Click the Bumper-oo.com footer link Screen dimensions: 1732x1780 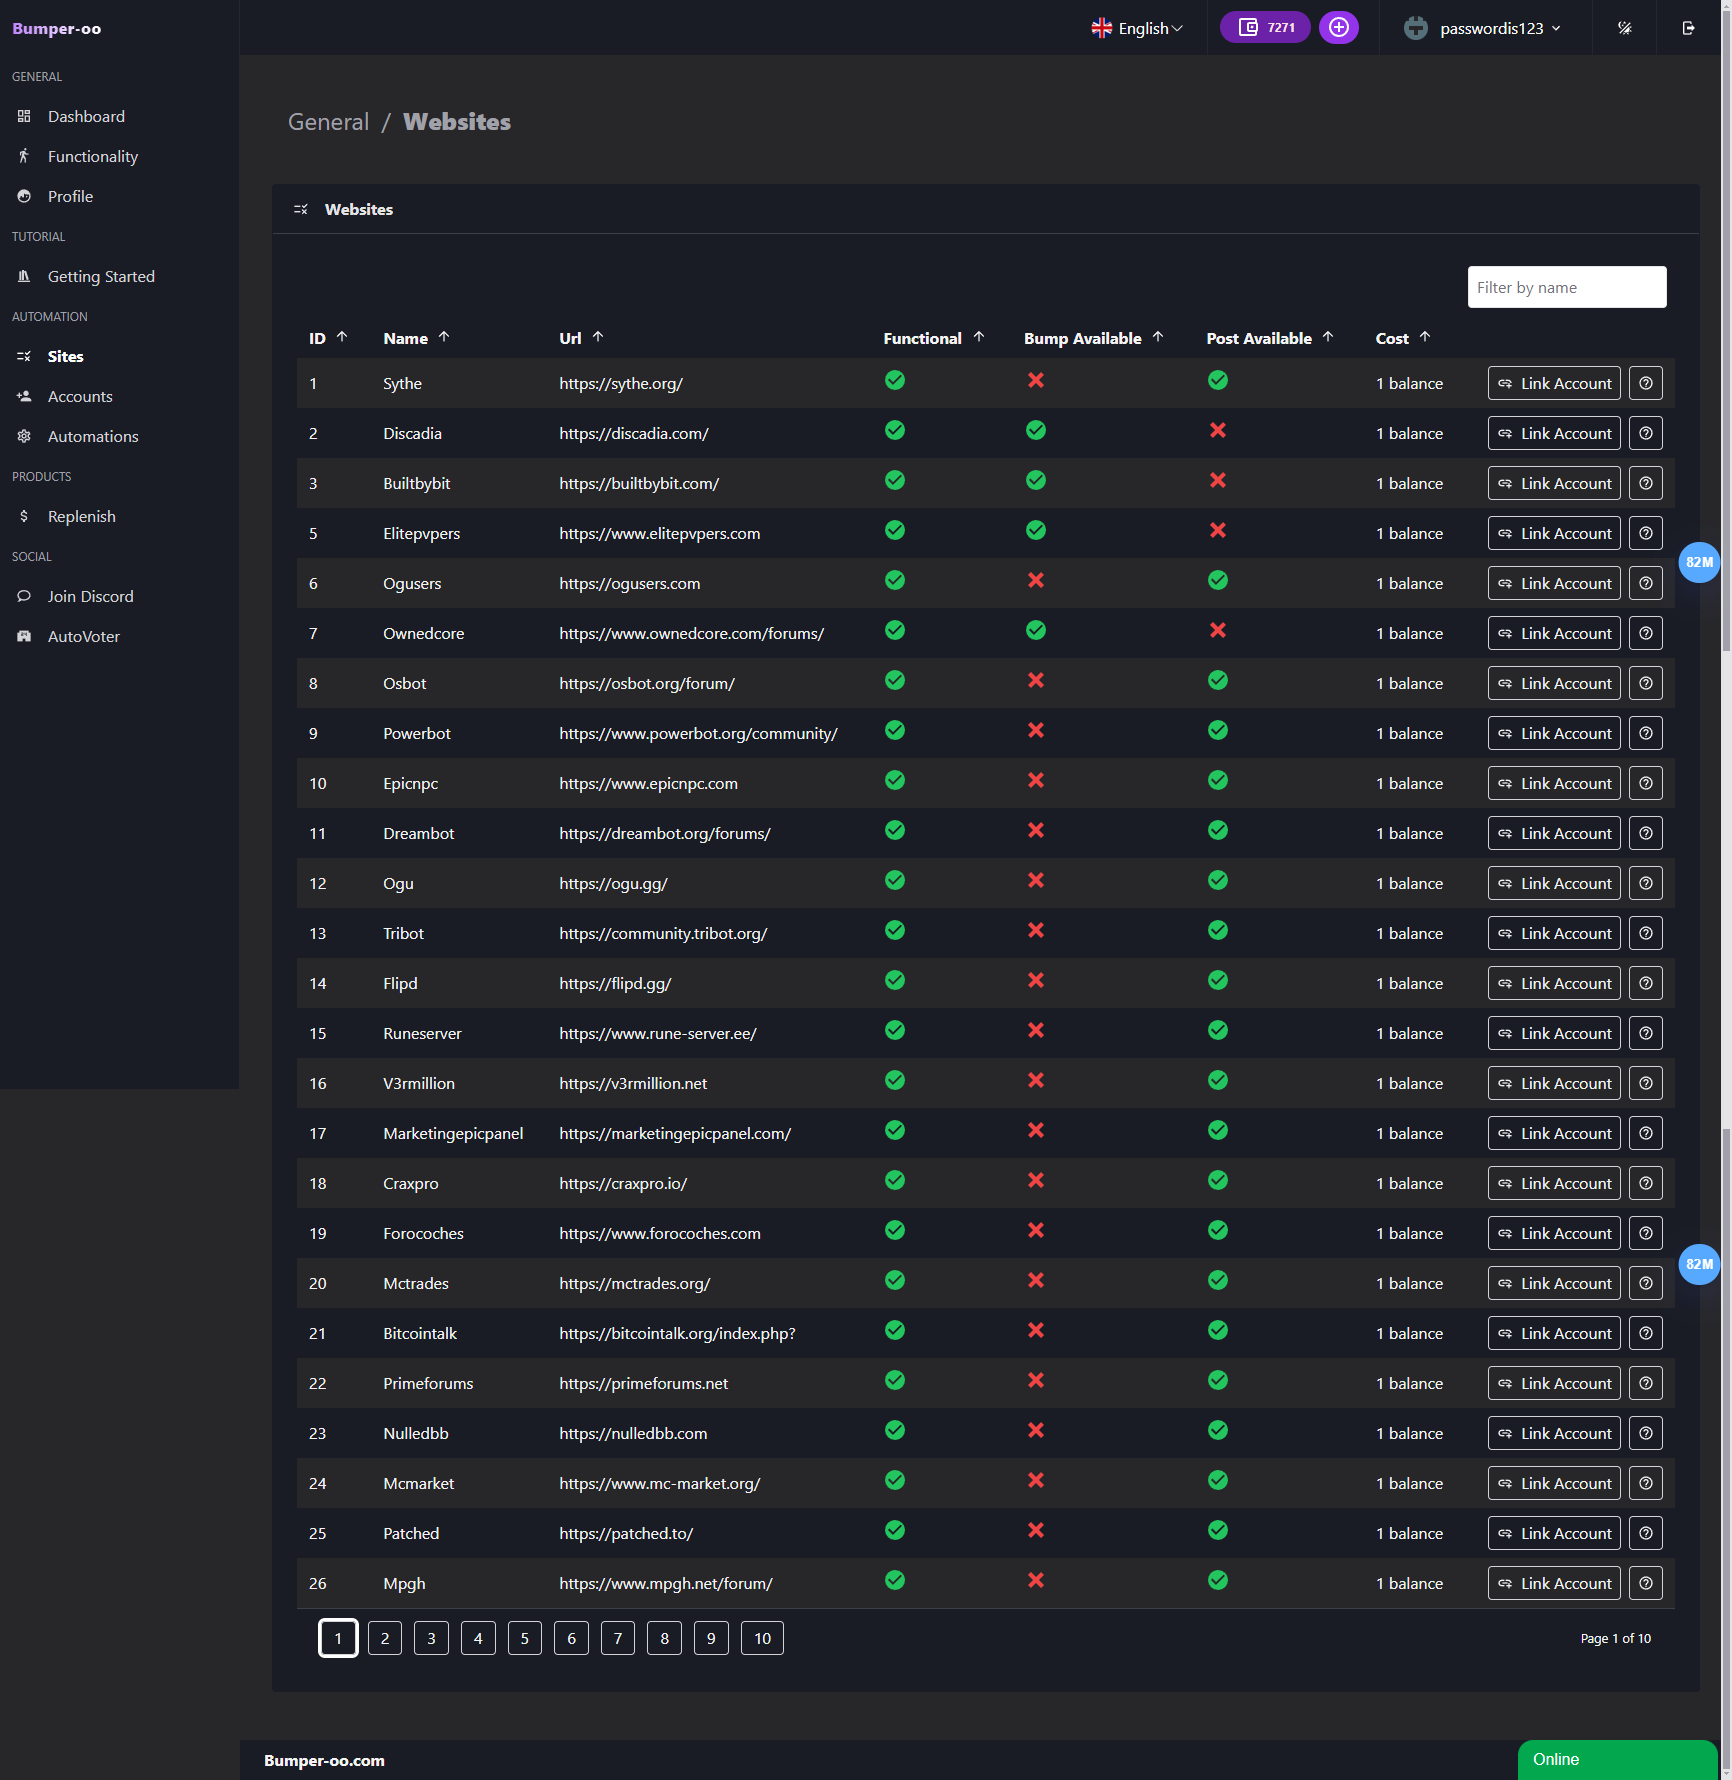tap(324, 1760)
